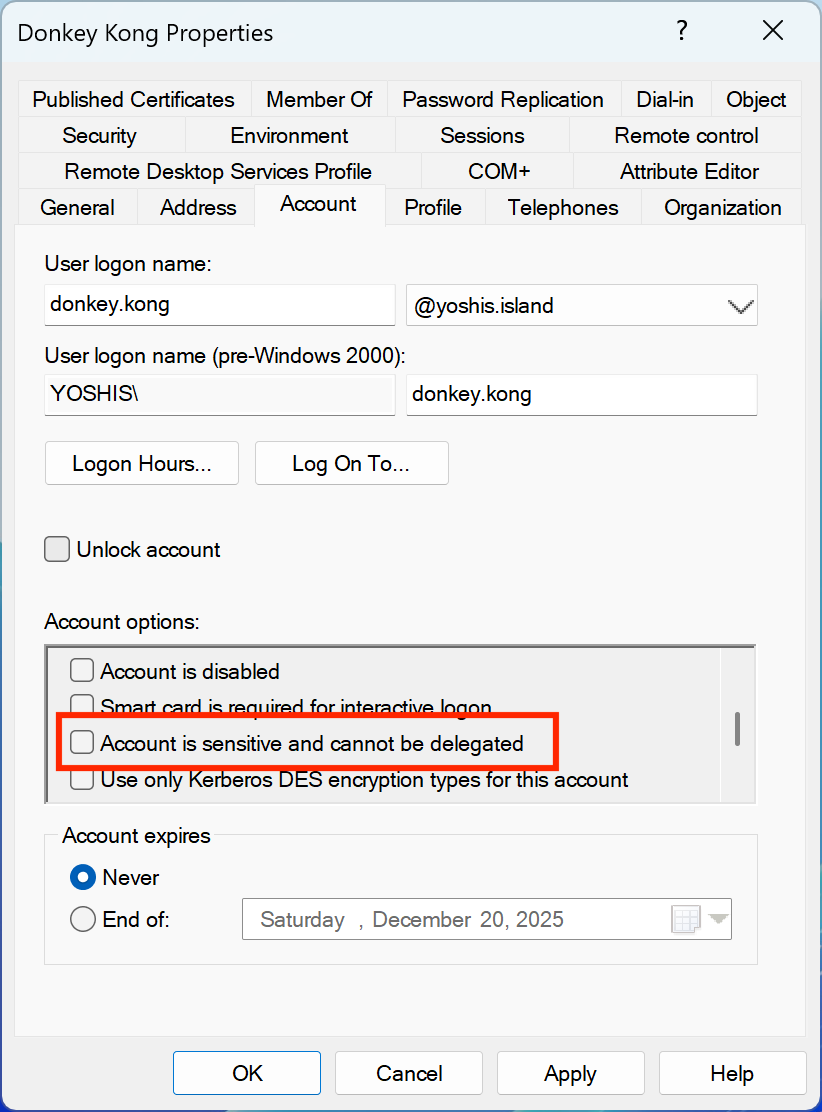Toggle Account is sensitive and cannot be delegated
The width and height of the screenshot is (822, 1112).
82,743
